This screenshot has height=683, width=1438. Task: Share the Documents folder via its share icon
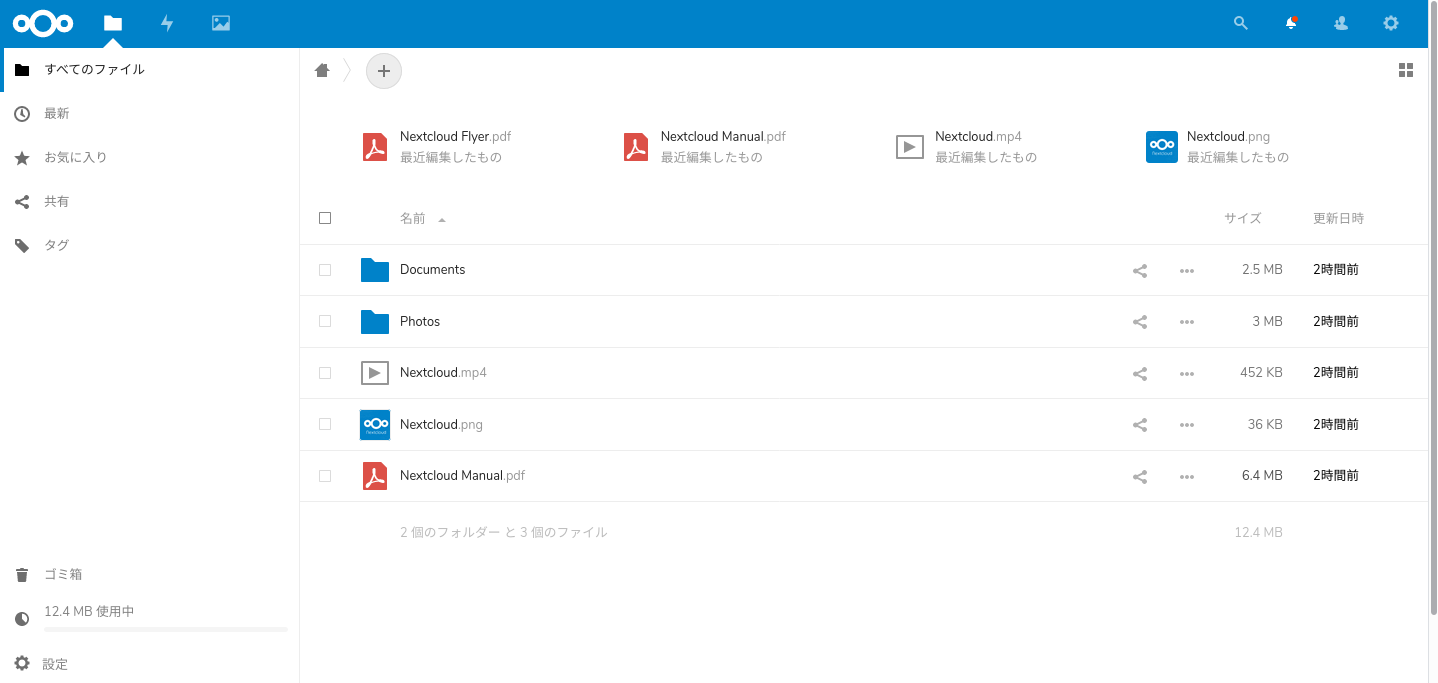(1139, 270)
